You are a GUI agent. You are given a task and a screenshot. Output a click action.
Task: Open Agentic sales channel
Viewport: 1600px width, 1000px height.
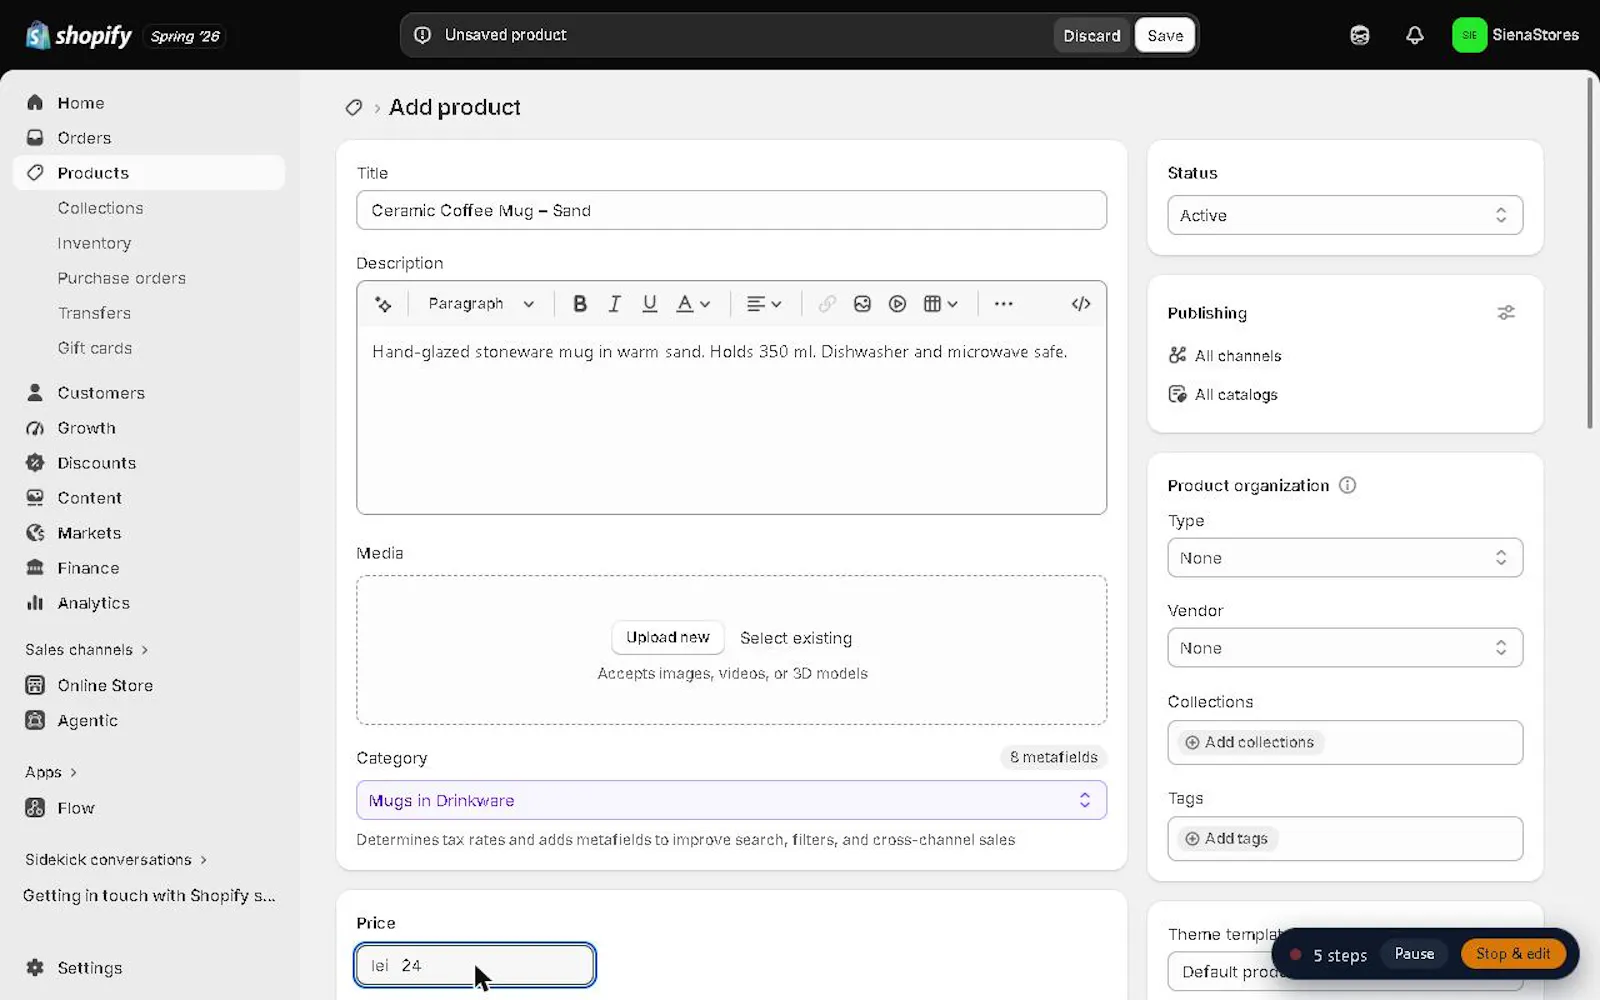point(149,721)
